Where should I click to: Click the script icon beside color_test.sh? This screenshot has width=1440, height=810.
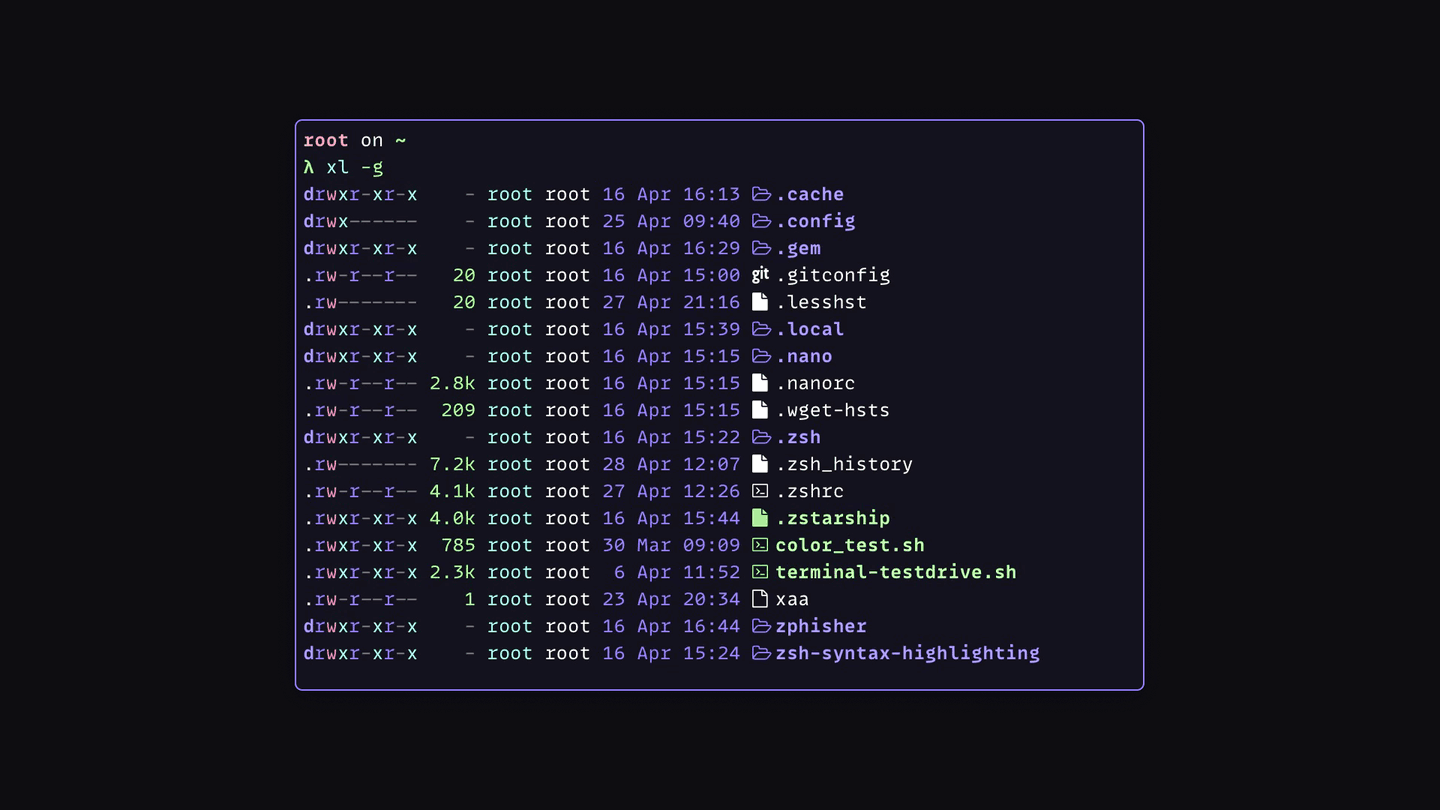(x=761, y=545)
